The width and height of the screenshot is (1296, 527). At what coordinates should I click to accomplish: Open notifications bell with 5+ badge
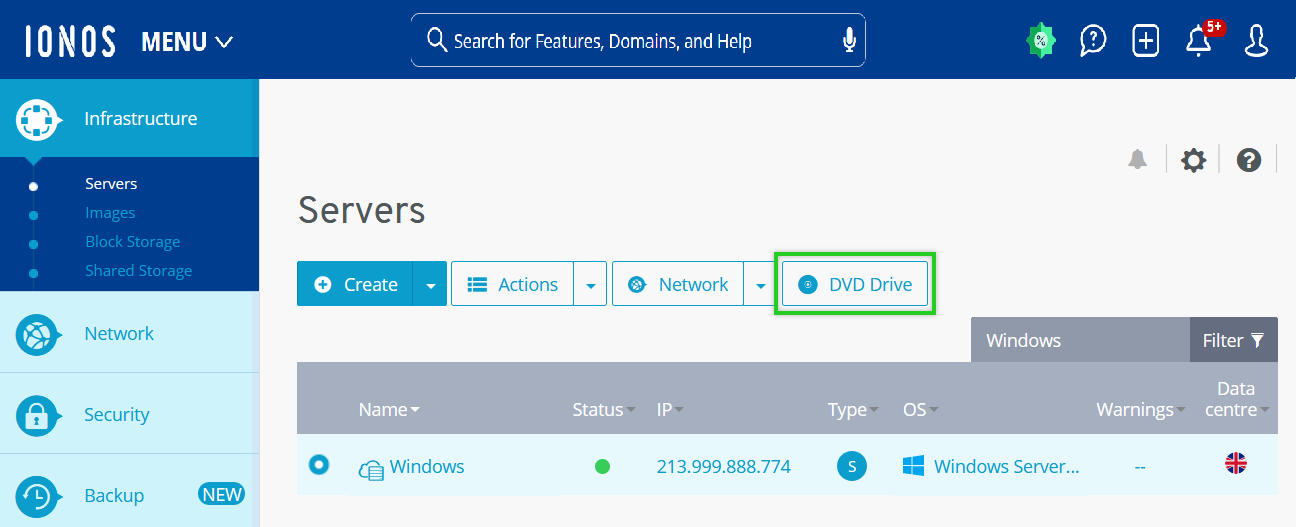pyautogui.click(x=1198, y=41)
